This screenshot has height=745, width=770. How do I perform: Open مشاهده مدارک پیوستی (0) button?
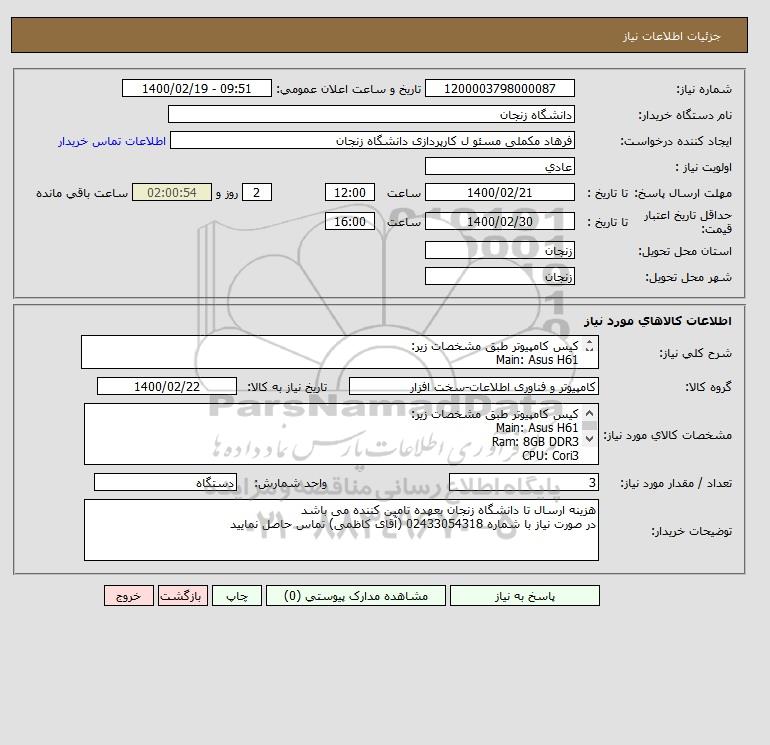[x=356, y=596]
